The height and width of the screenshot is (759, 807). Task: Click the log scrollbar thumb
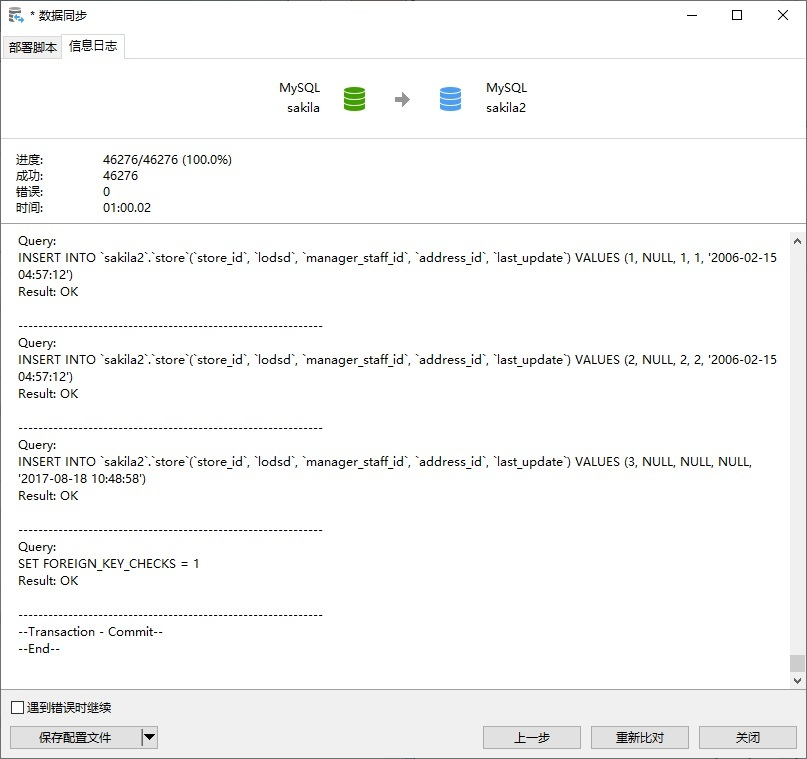coord(797,663)
